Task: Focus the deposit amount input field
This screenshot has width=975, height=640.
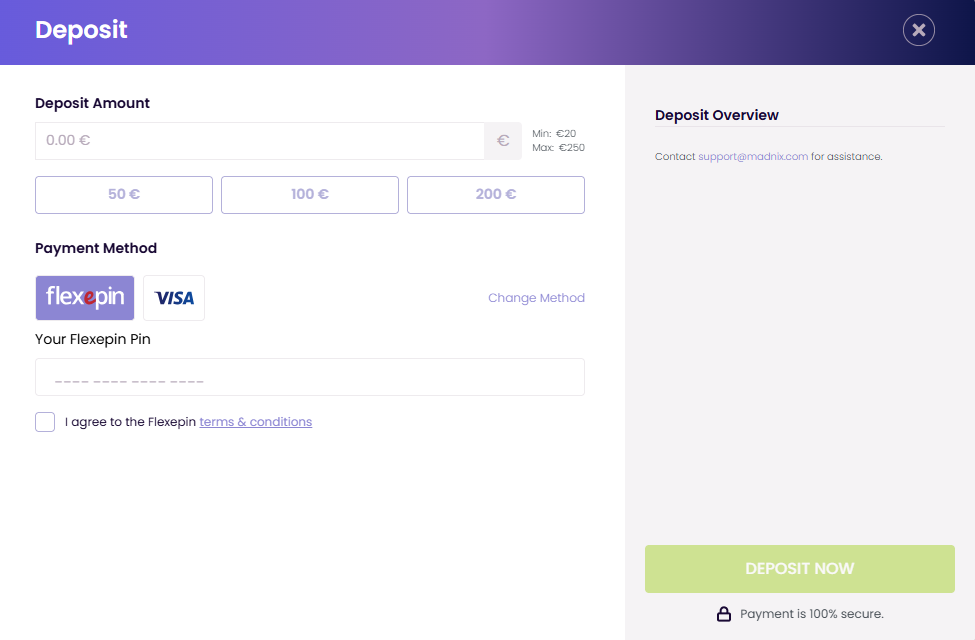Action: pos(260,141)
